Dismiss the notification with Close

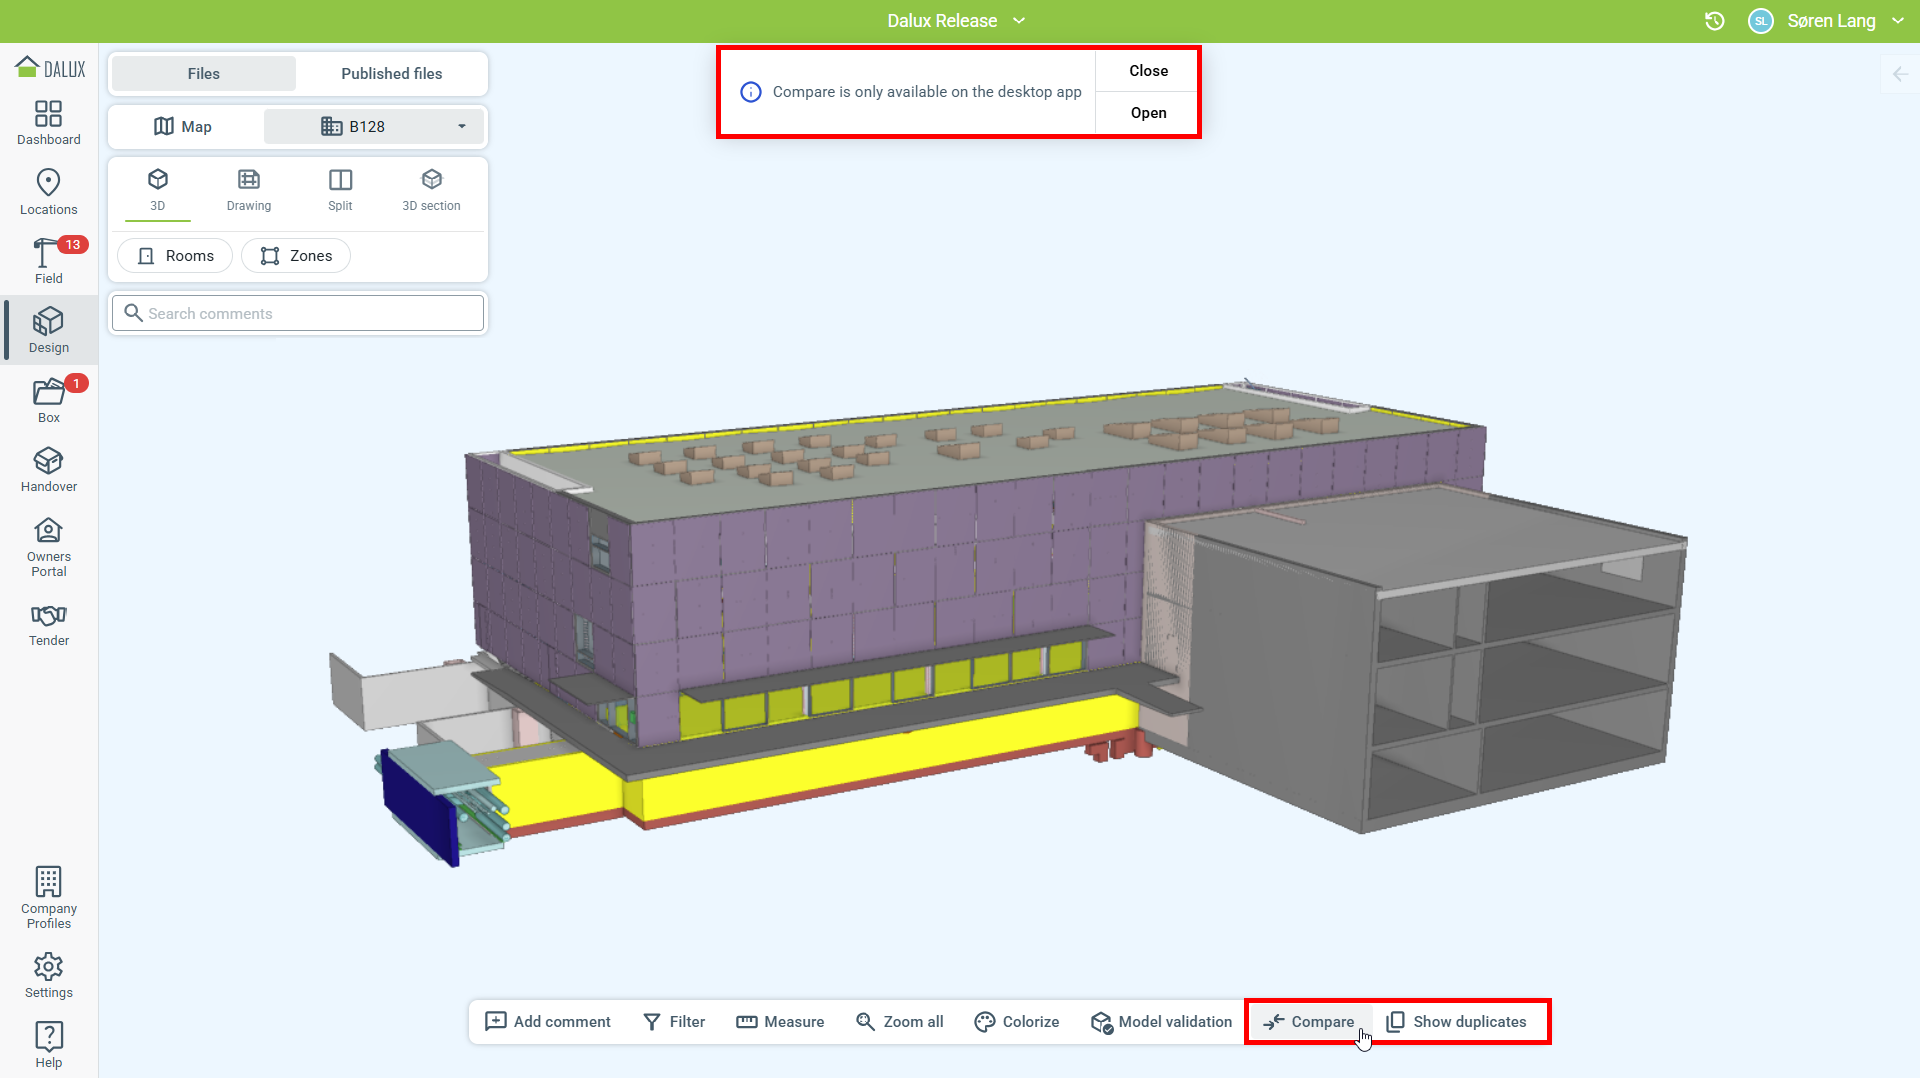point(1148,71)
